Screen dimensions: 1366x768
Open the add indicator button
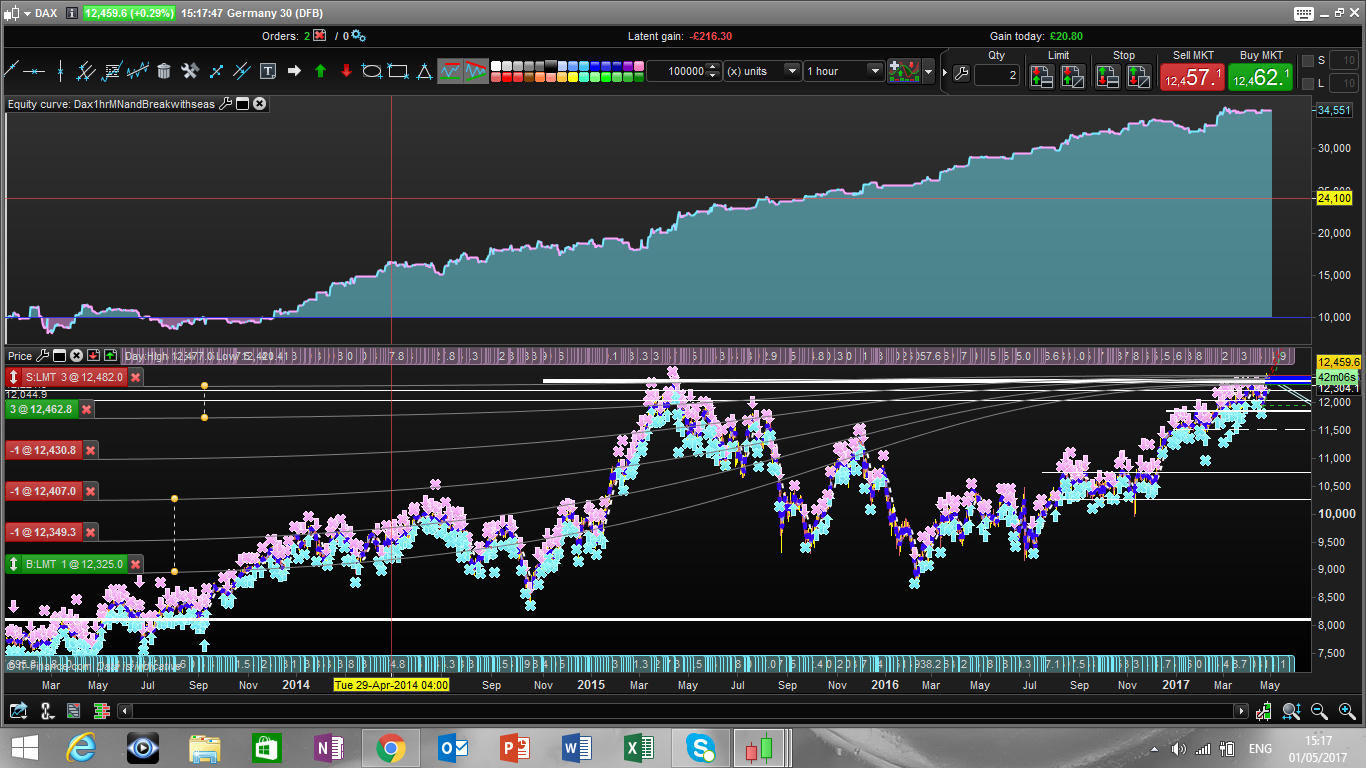(905, 71)
